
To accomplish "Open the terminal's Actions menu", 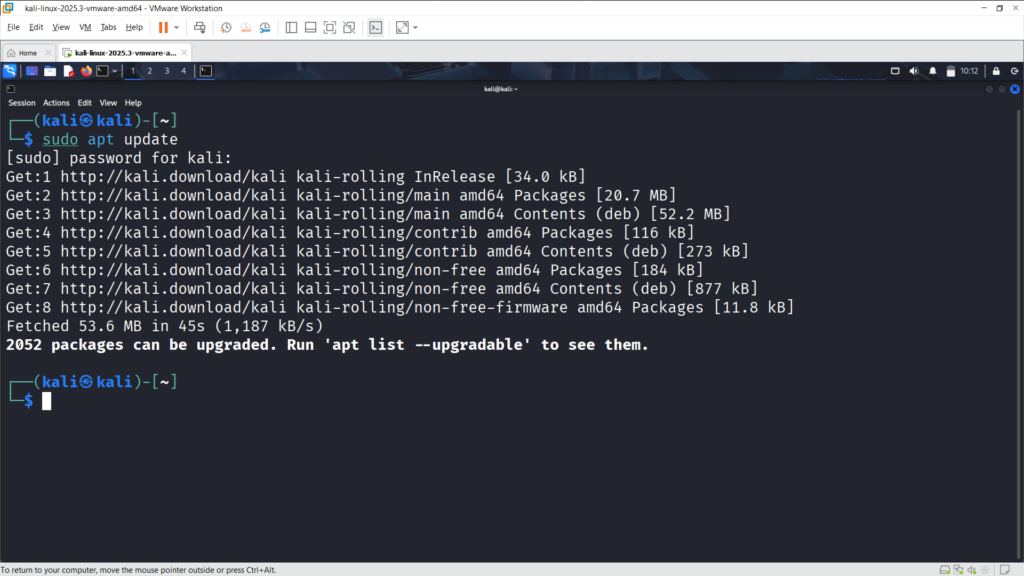I will (56, 102).
